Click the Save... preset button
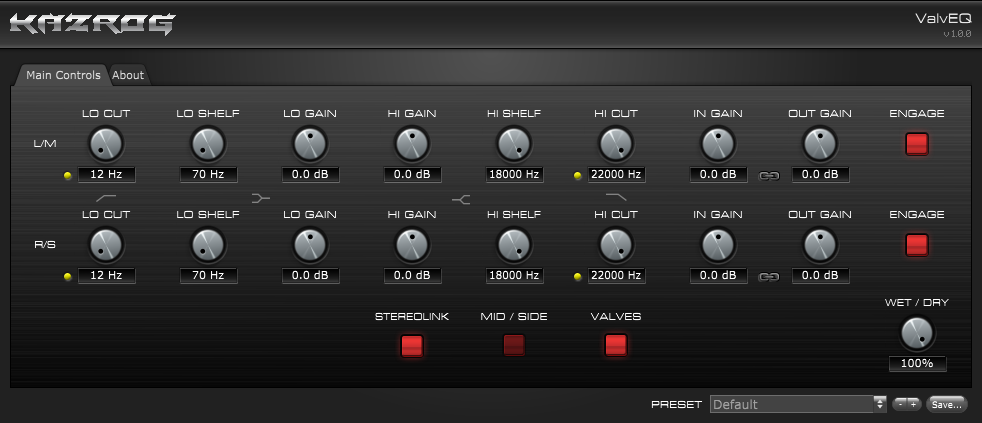982x423 pixels. [x=946, y=404]
